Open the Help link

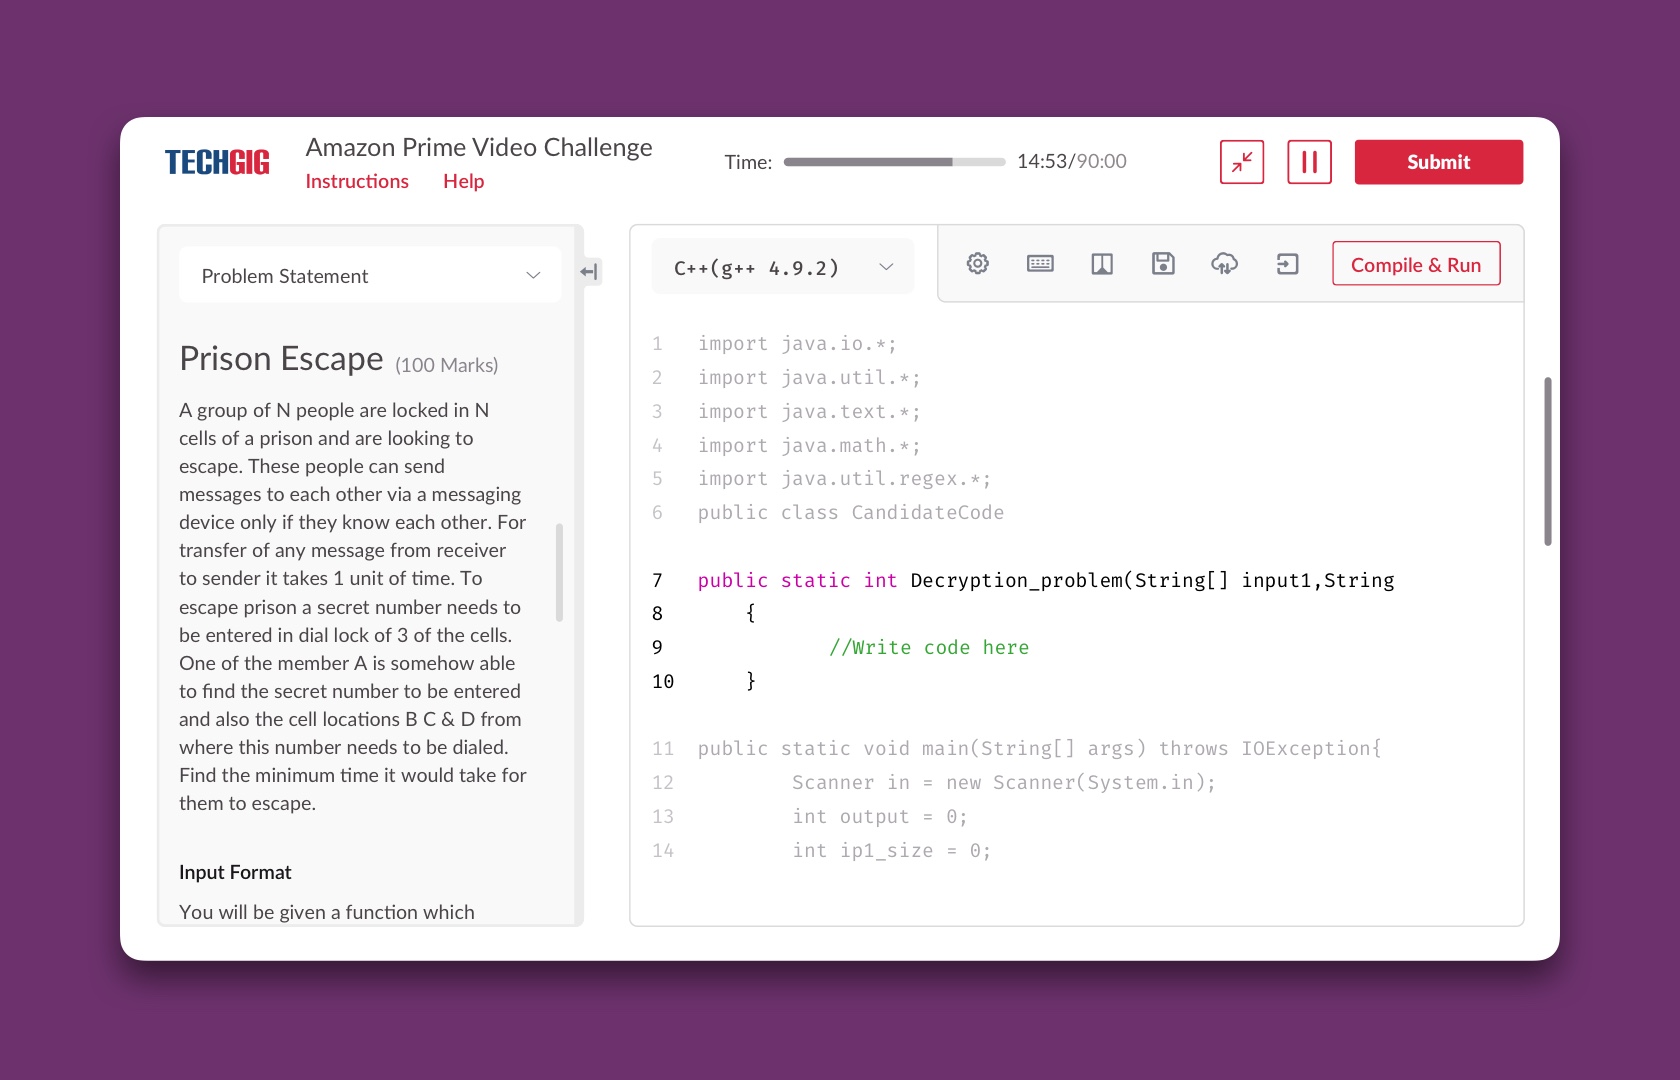tap(463, 181)
